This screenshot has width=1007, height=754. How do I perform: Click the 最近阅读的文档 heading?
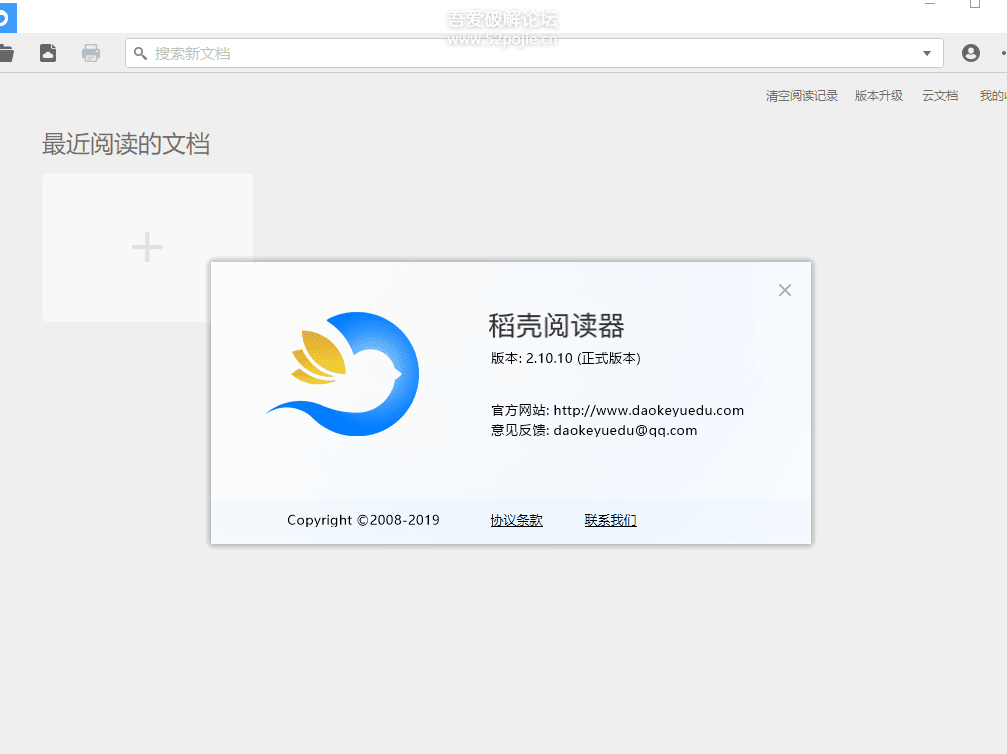coord(125,144)
